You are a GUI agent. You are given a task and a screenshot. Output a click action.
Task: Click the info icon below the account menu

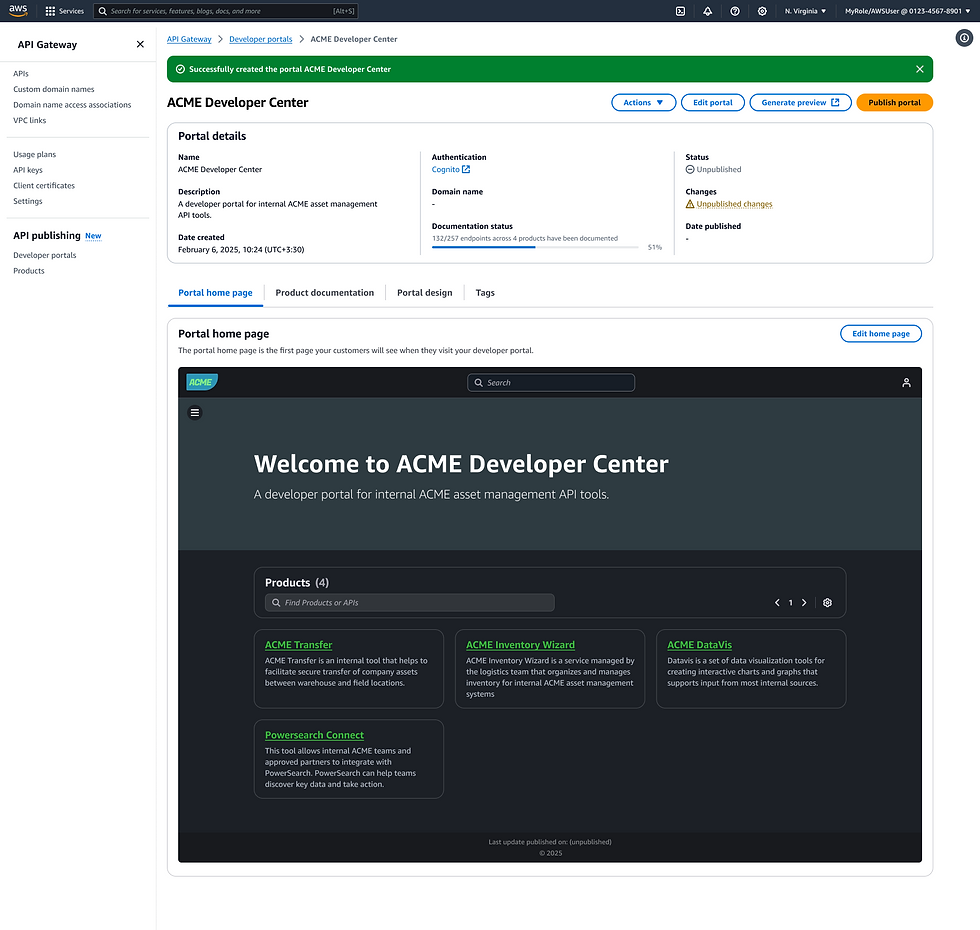[x=965, y=38]
